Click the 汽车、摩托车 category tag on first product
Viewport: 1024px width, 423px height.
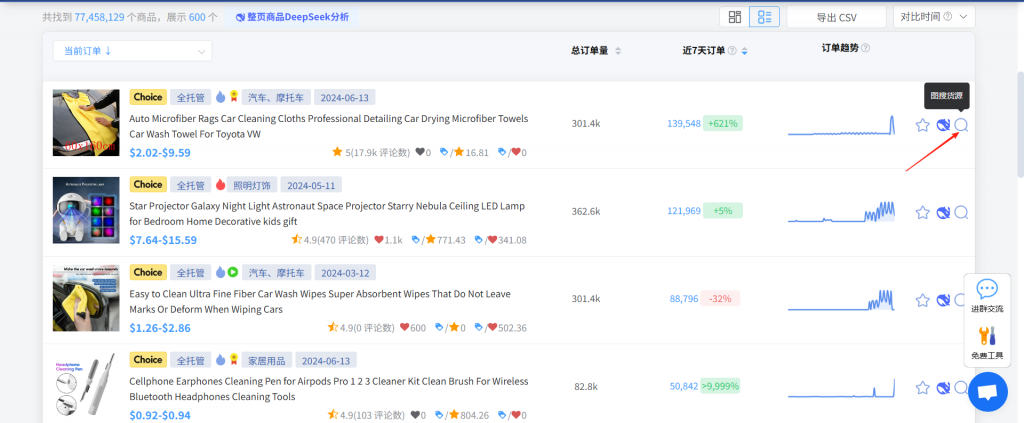(x=277, y=98)
